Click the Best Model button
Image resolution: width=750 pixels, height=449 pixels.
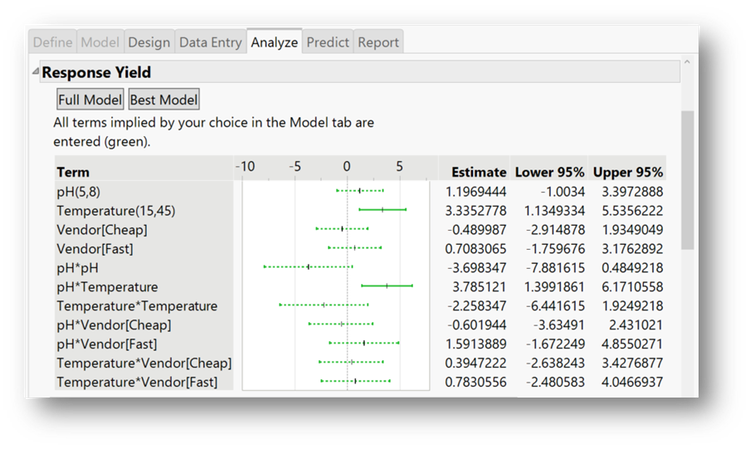point(164,100)
